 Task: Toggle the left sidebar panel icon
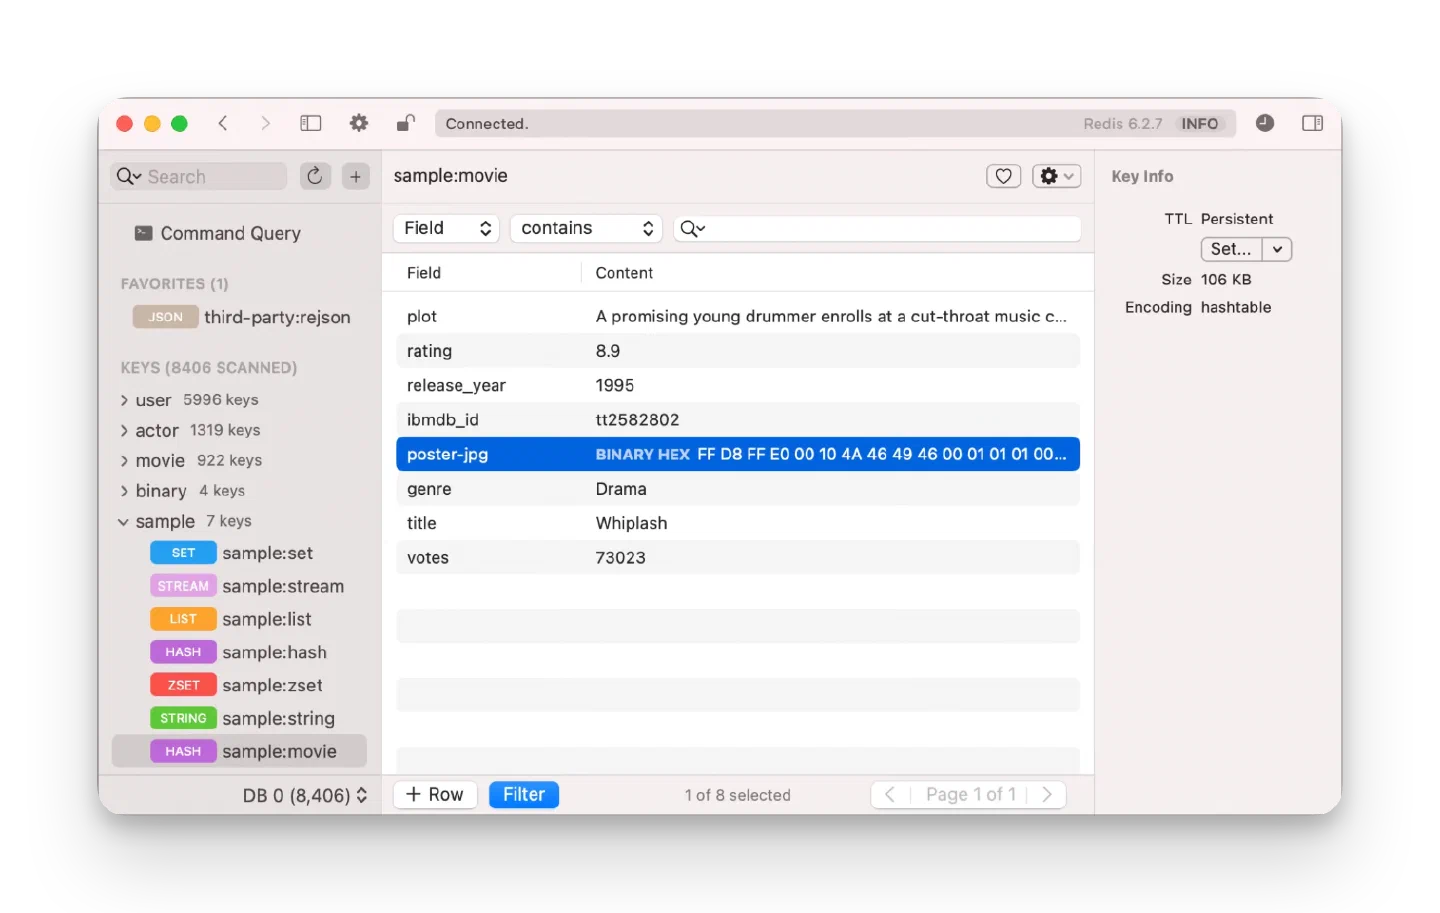[311, 123]
